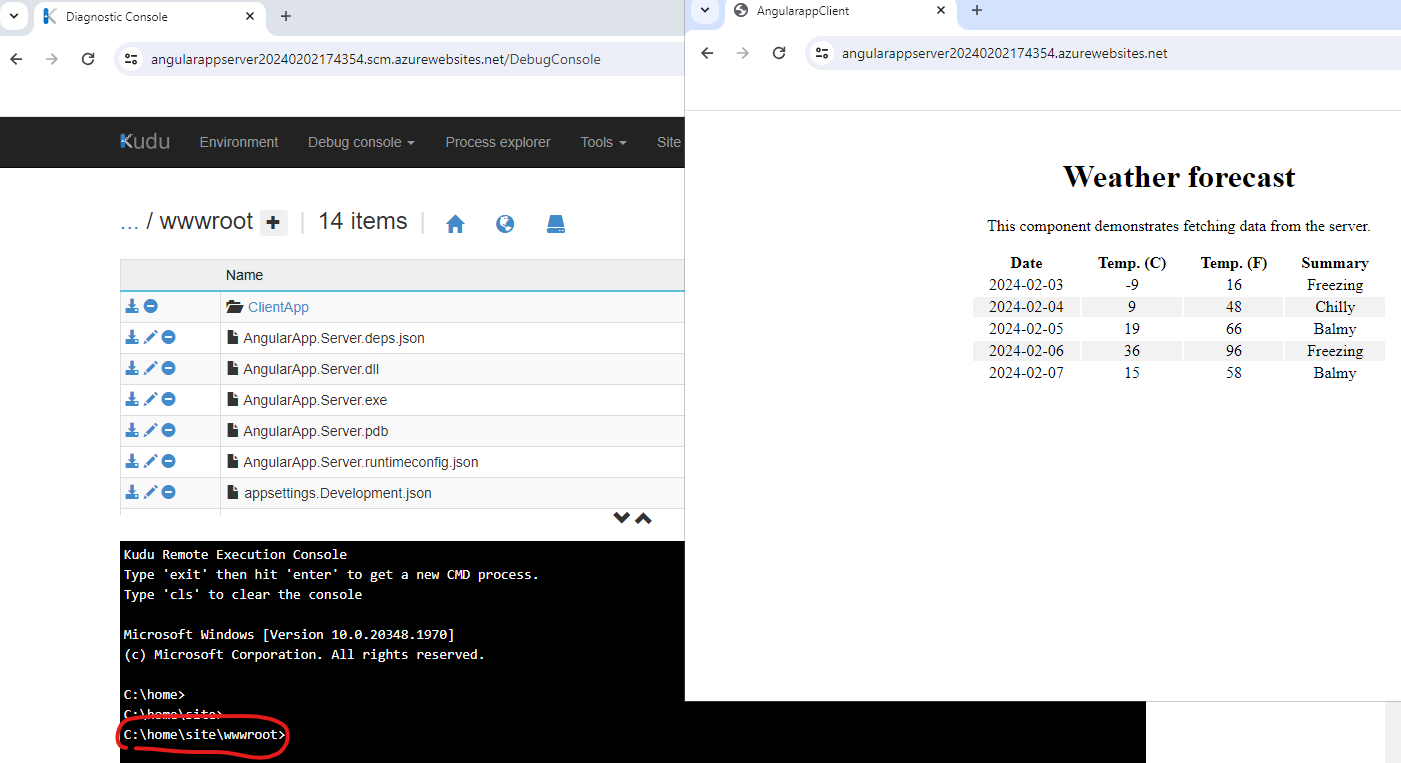The width and height of the screenshot is (1401, 763).
Task: Click the 2024-02-03 date cell
Action: 1026,285
